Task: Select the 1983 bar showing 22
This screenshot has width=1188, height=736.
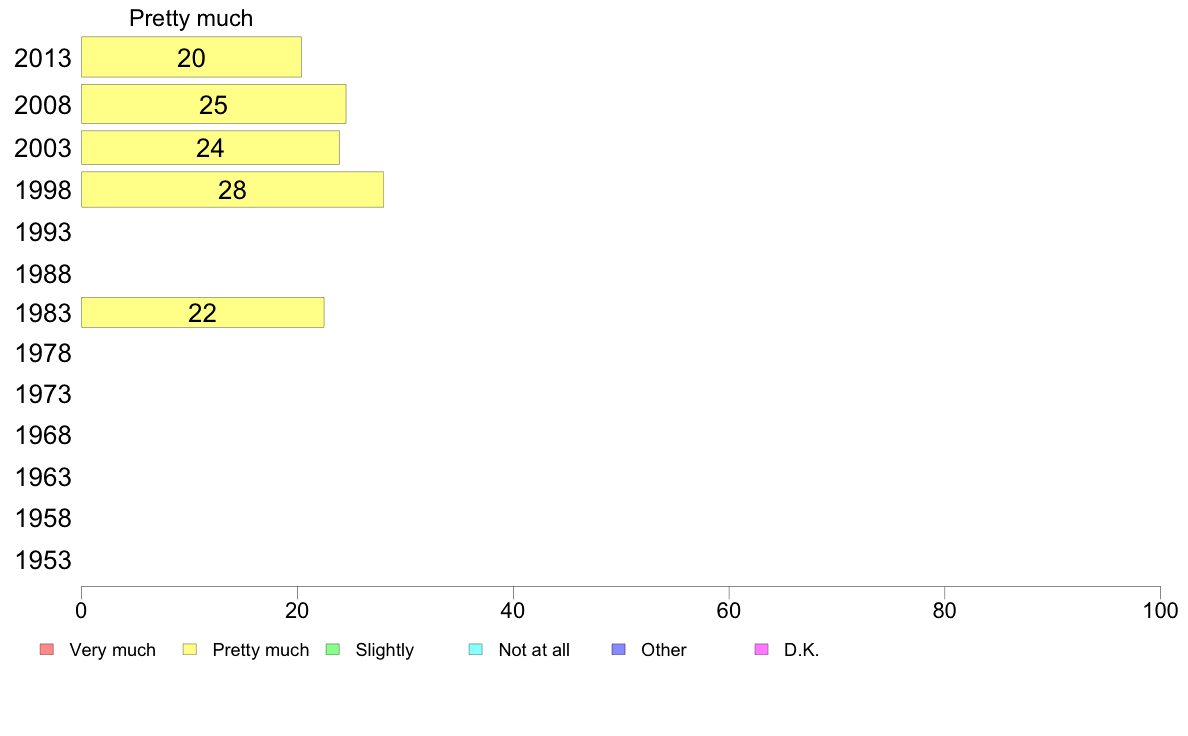Action: point(203,312)
